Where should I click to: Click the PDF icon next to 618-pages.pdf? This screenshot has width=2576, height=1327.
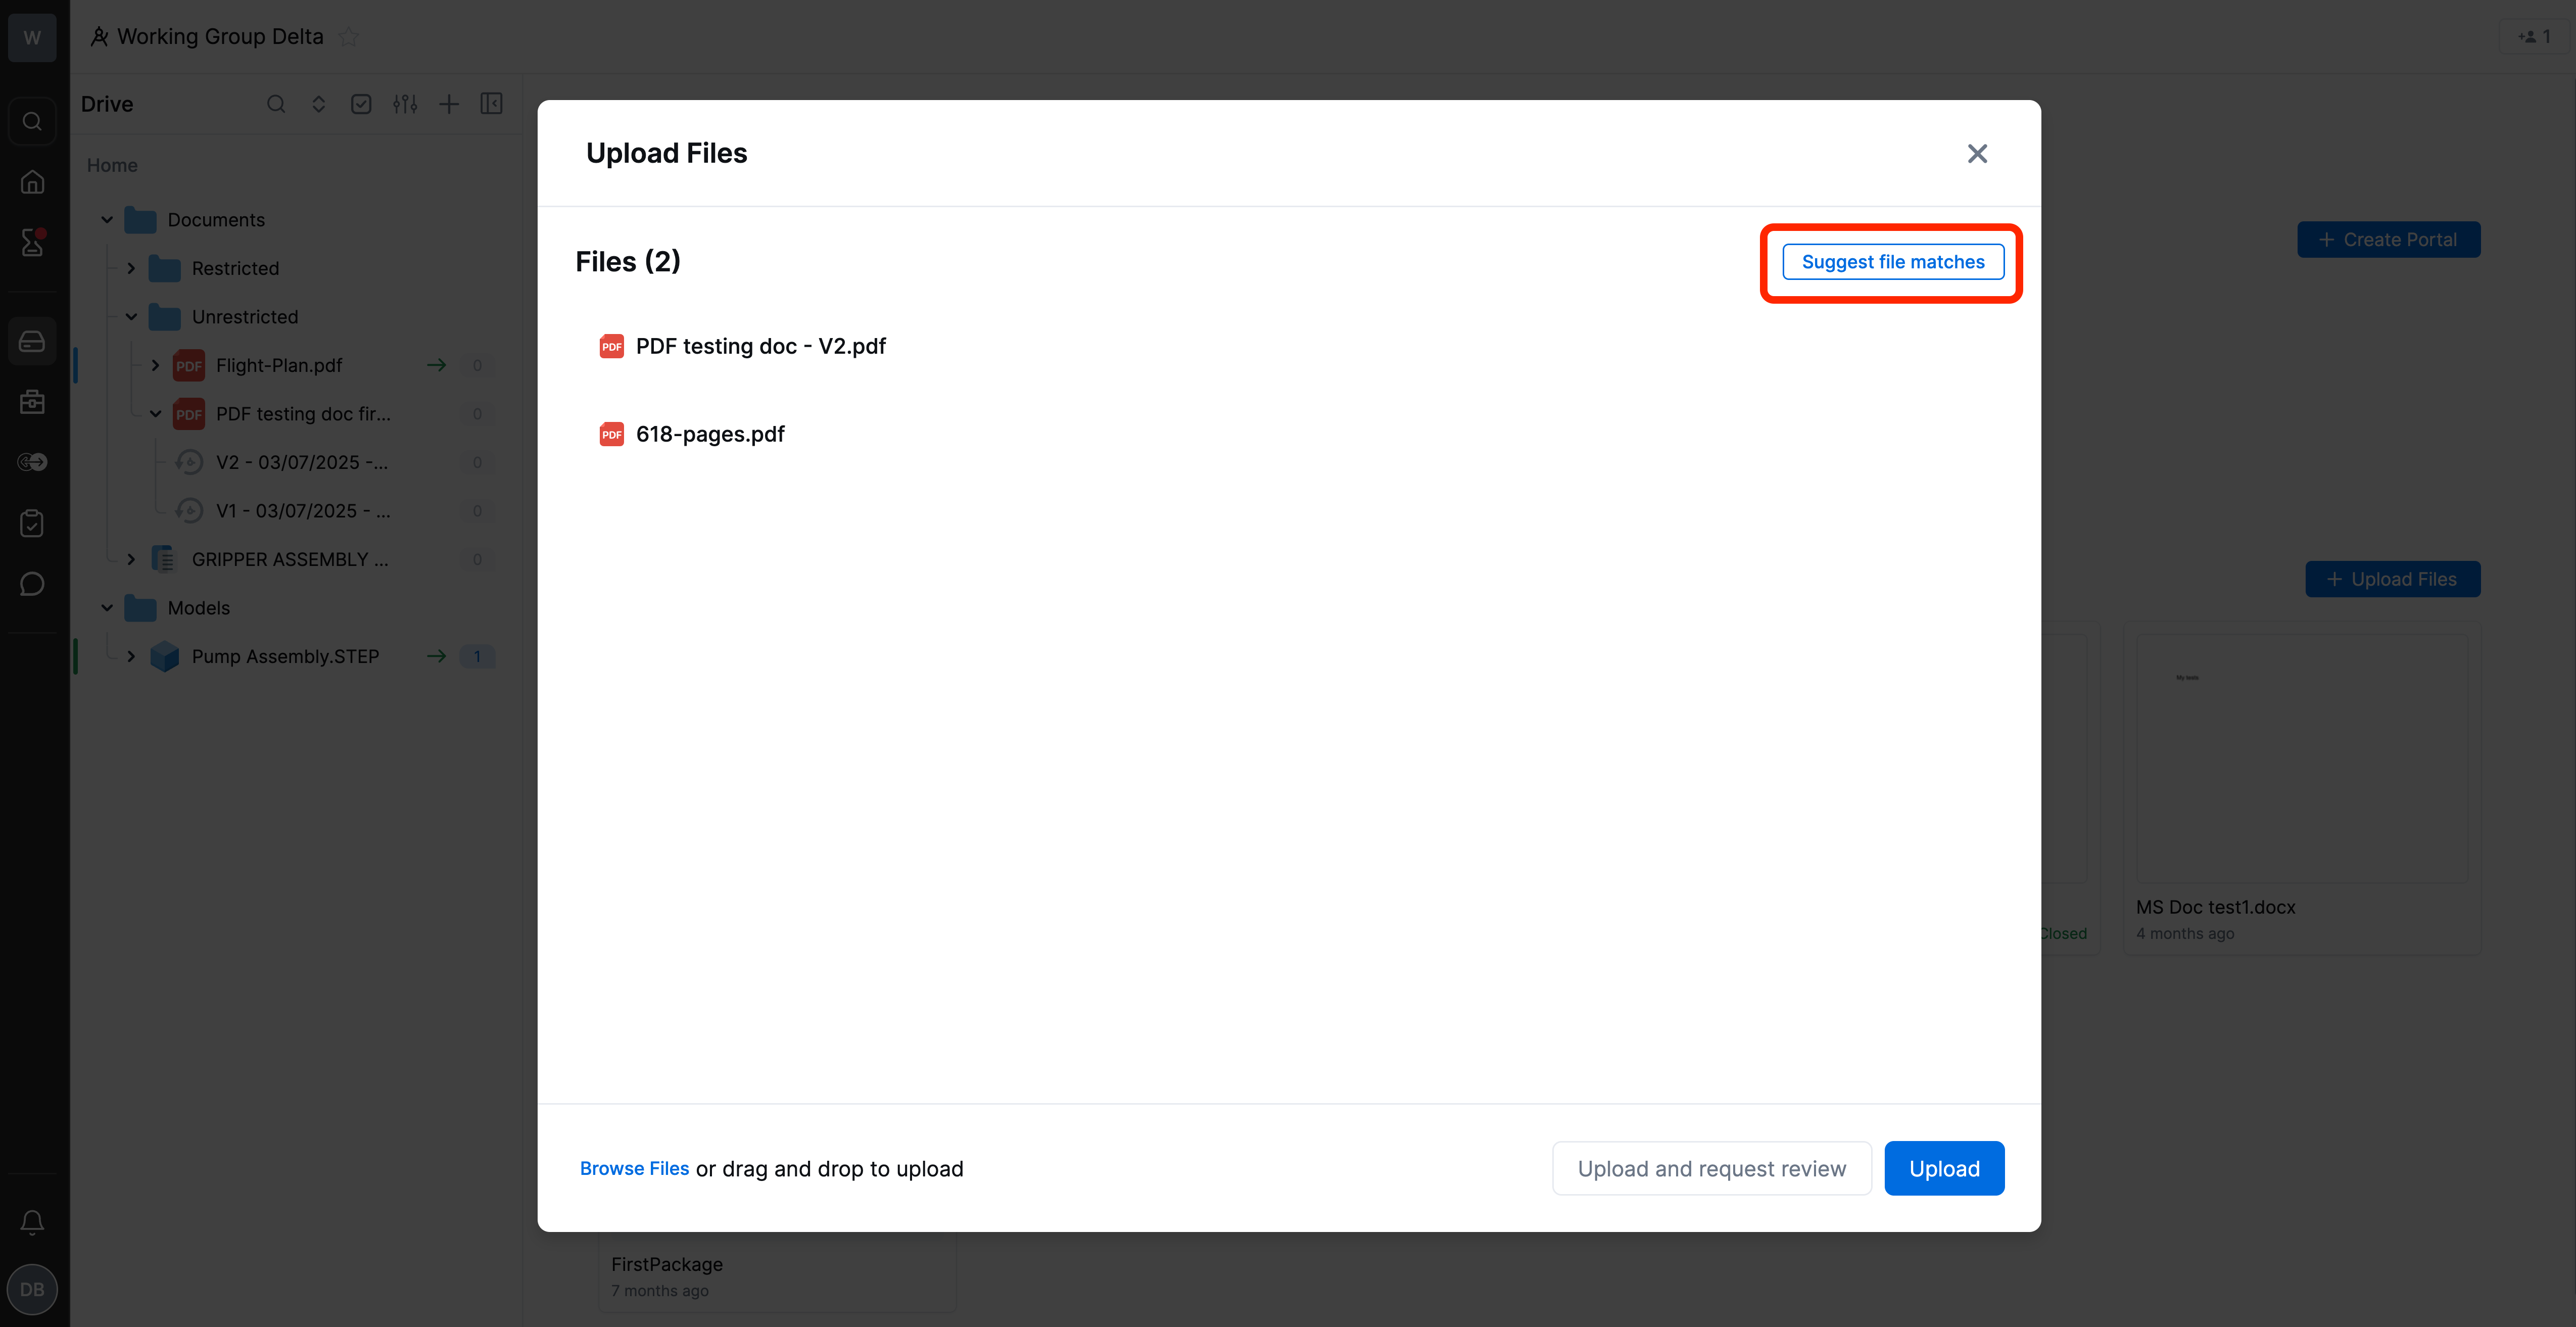tap(611, 434)
